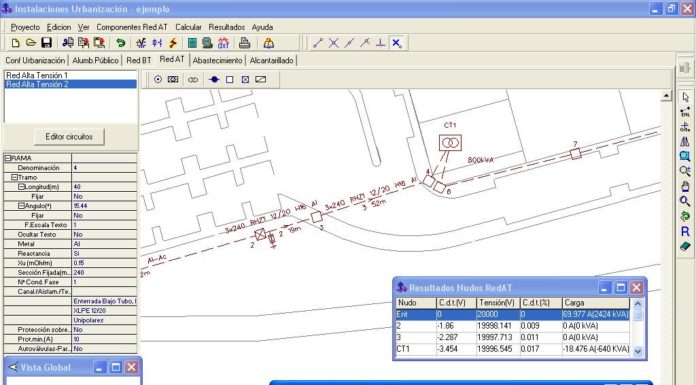Click drawing area scroll up arrow

coord(666,95)
